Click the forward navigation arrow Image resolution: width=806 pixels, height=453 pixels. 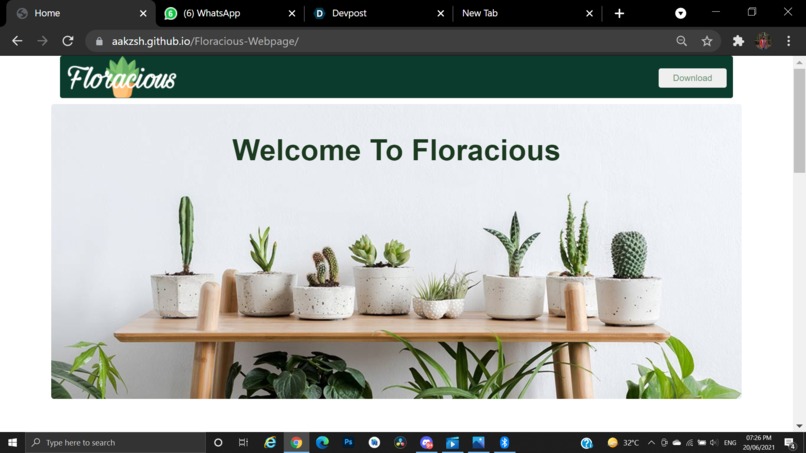coord(42,41)
